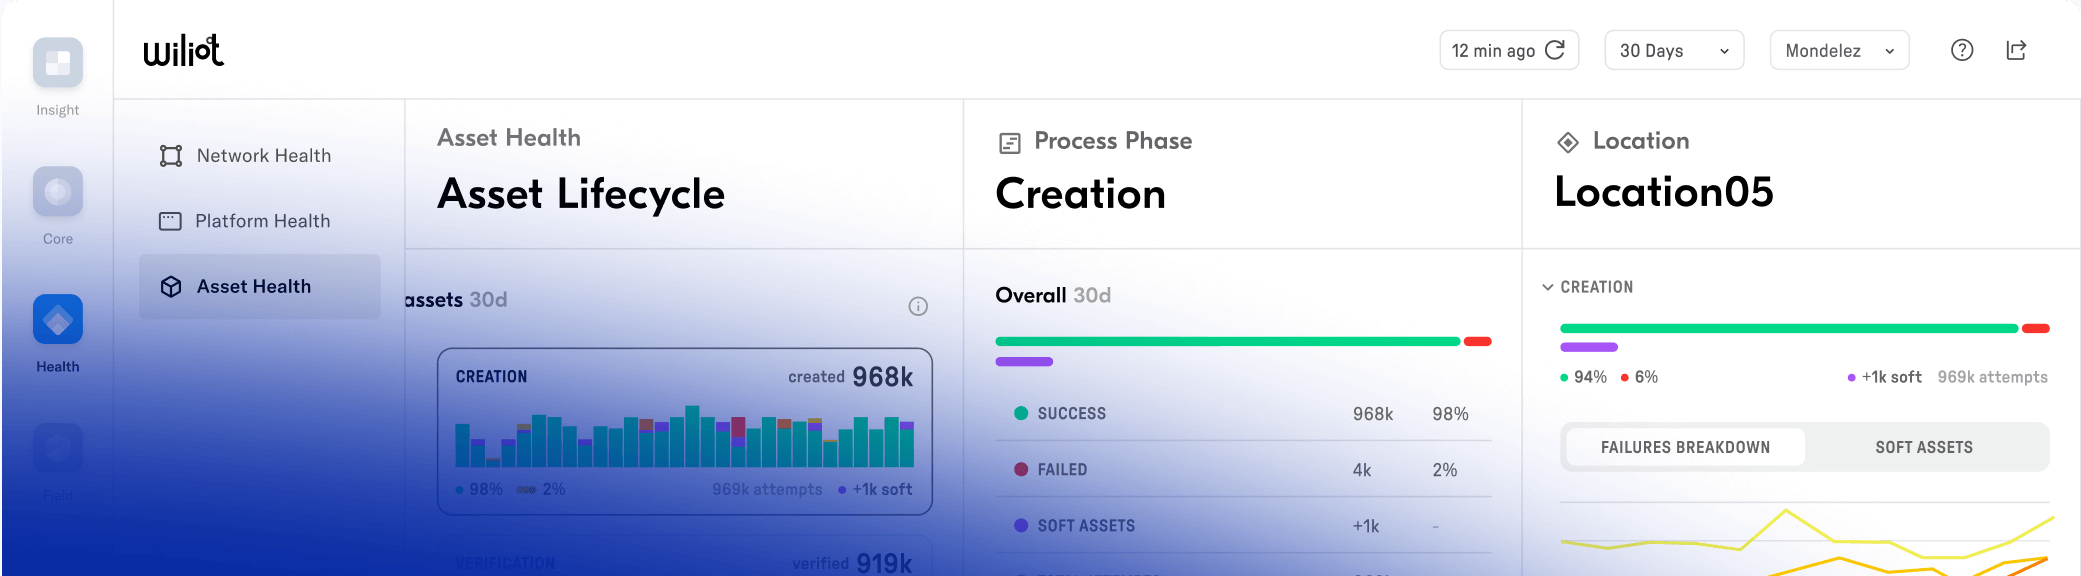Click the SUCCESS row 98% value
The height and width of the screenshot is (576, 2081).
tap(1450, 414)
